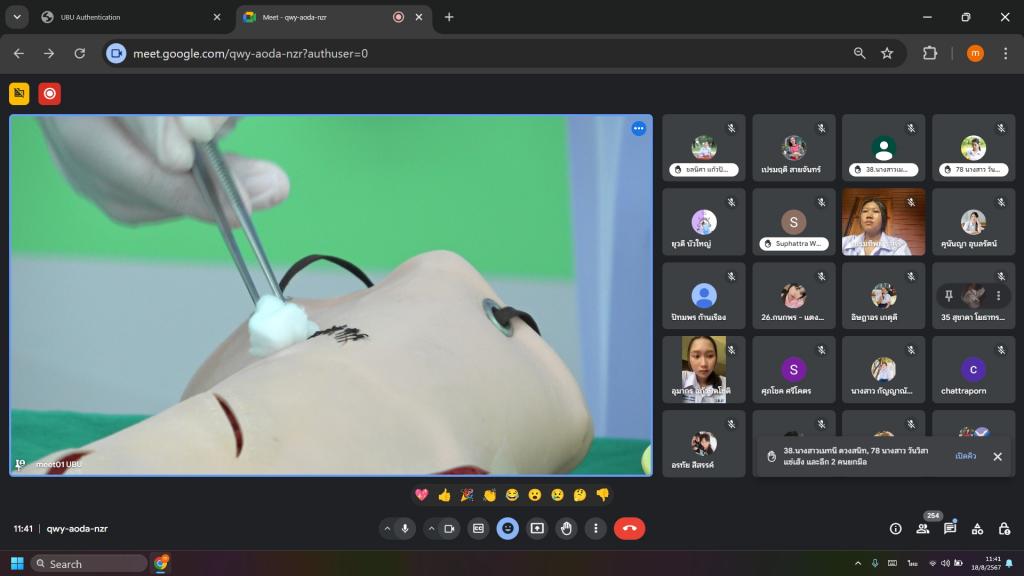Toggle the camera on or off
The width and height of the screenshot is (1024, 576).
[x=449, y=529]
